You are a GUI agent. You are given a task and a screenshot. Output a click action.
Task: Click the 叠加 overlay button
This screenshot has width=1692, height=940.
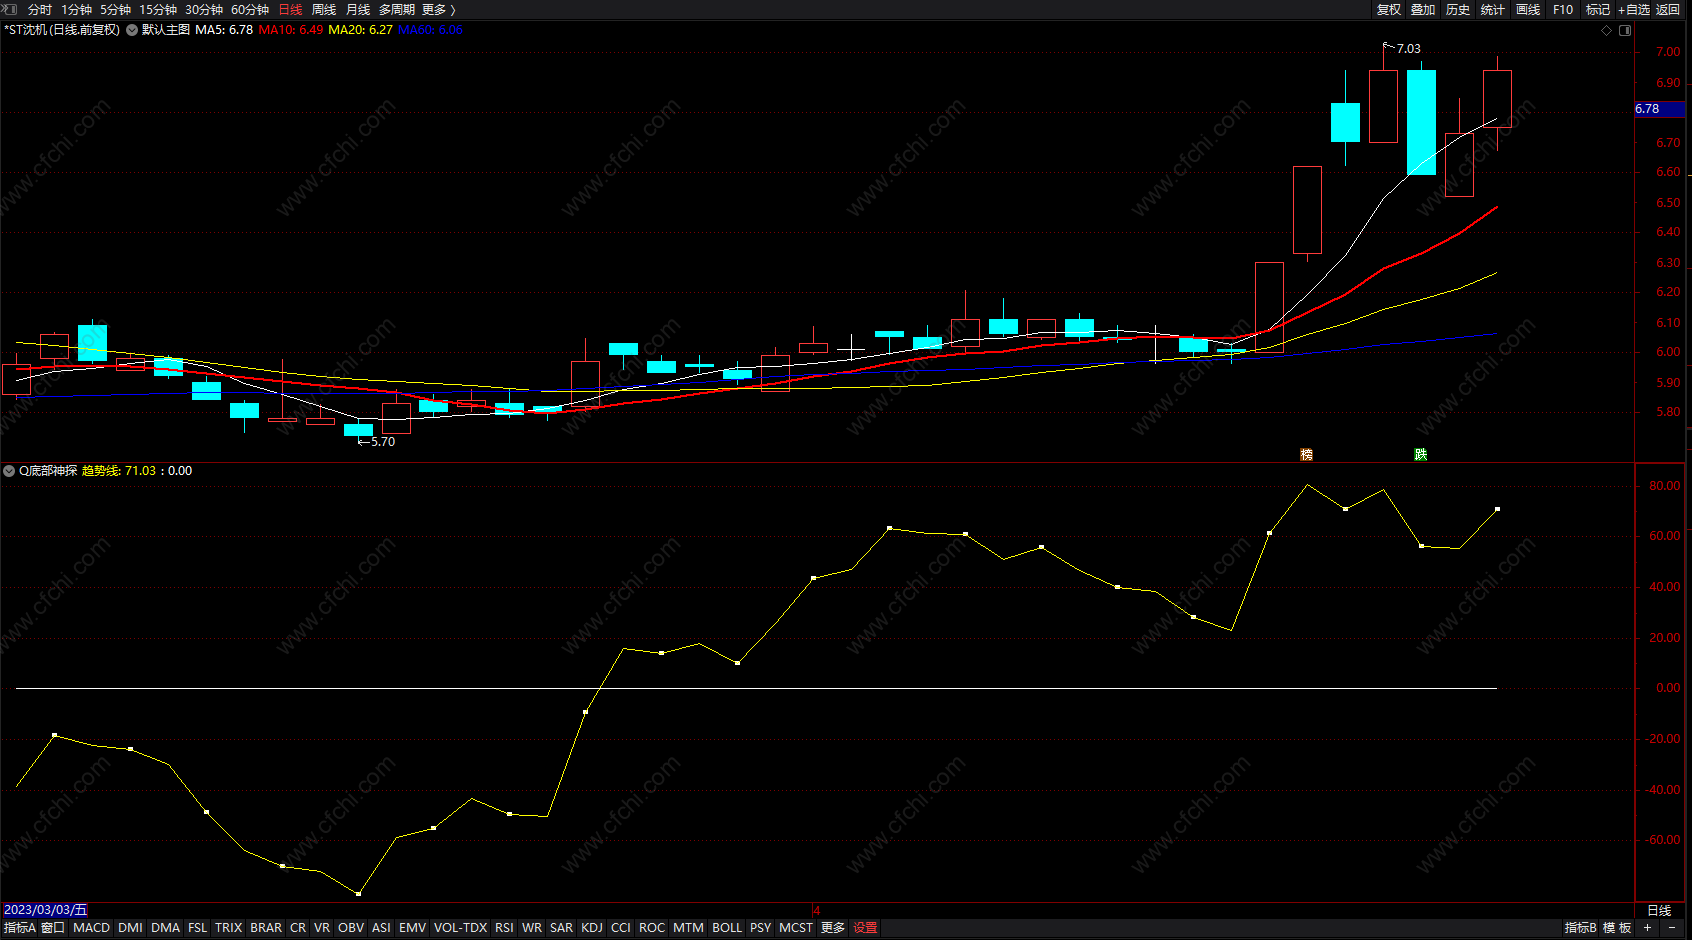click(1423, 9)
